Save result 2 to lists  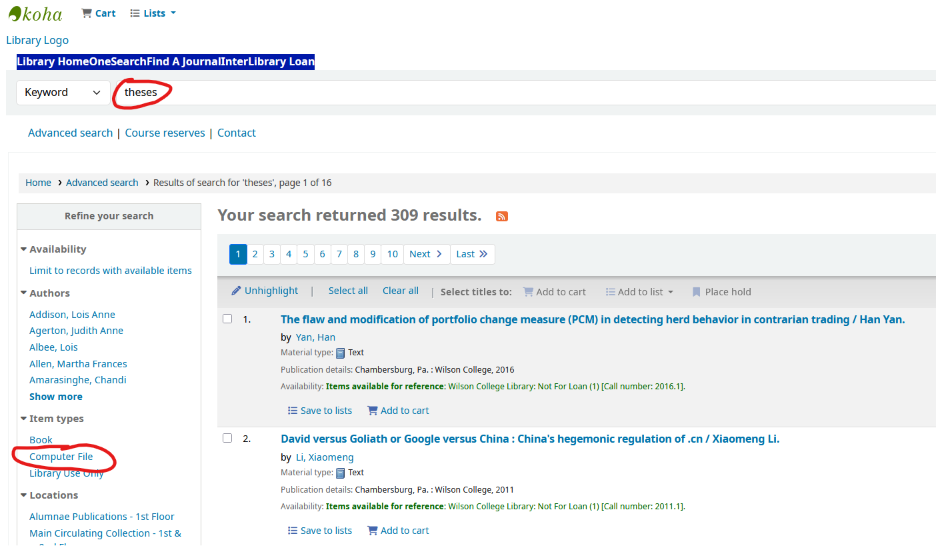pyautogui.click(x=320, y=530)
